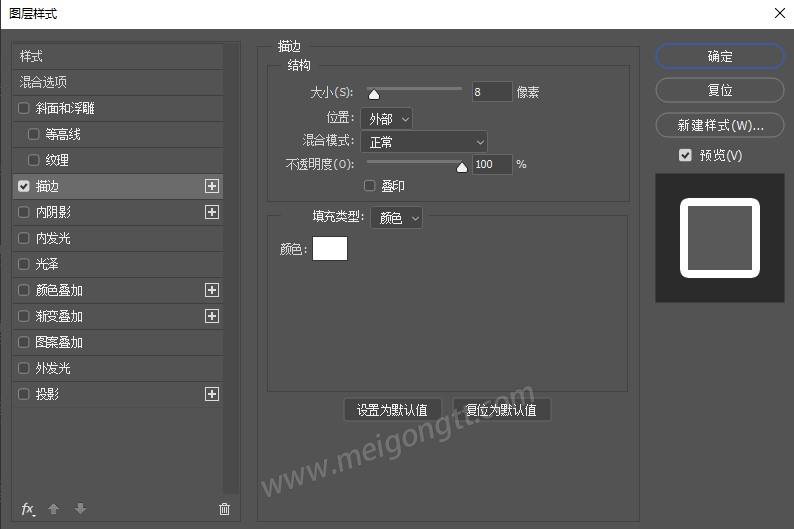Enable the 颜色叠加 checkbox
This screenshot has height=529, width=794.
point(23,290)
